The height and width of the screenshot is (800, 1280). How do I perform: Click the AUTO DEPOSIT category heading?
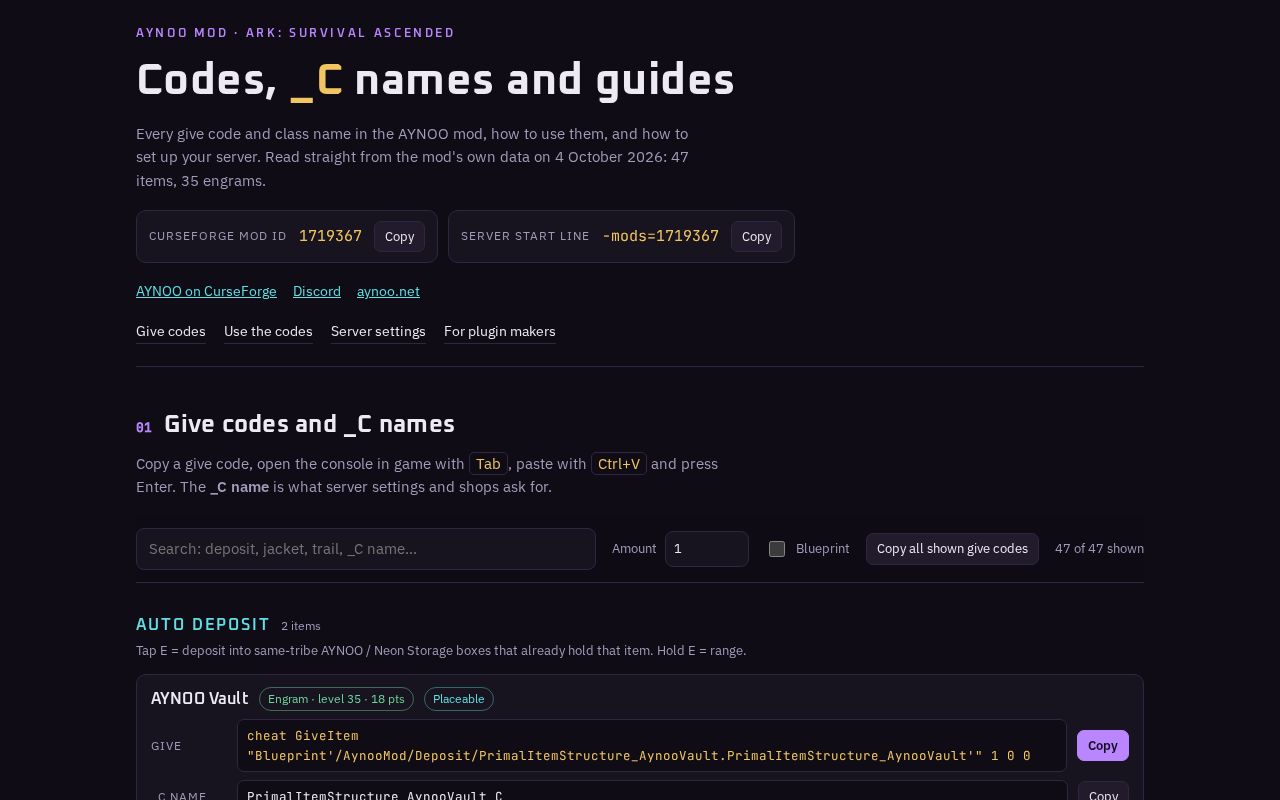click(203, 624)
